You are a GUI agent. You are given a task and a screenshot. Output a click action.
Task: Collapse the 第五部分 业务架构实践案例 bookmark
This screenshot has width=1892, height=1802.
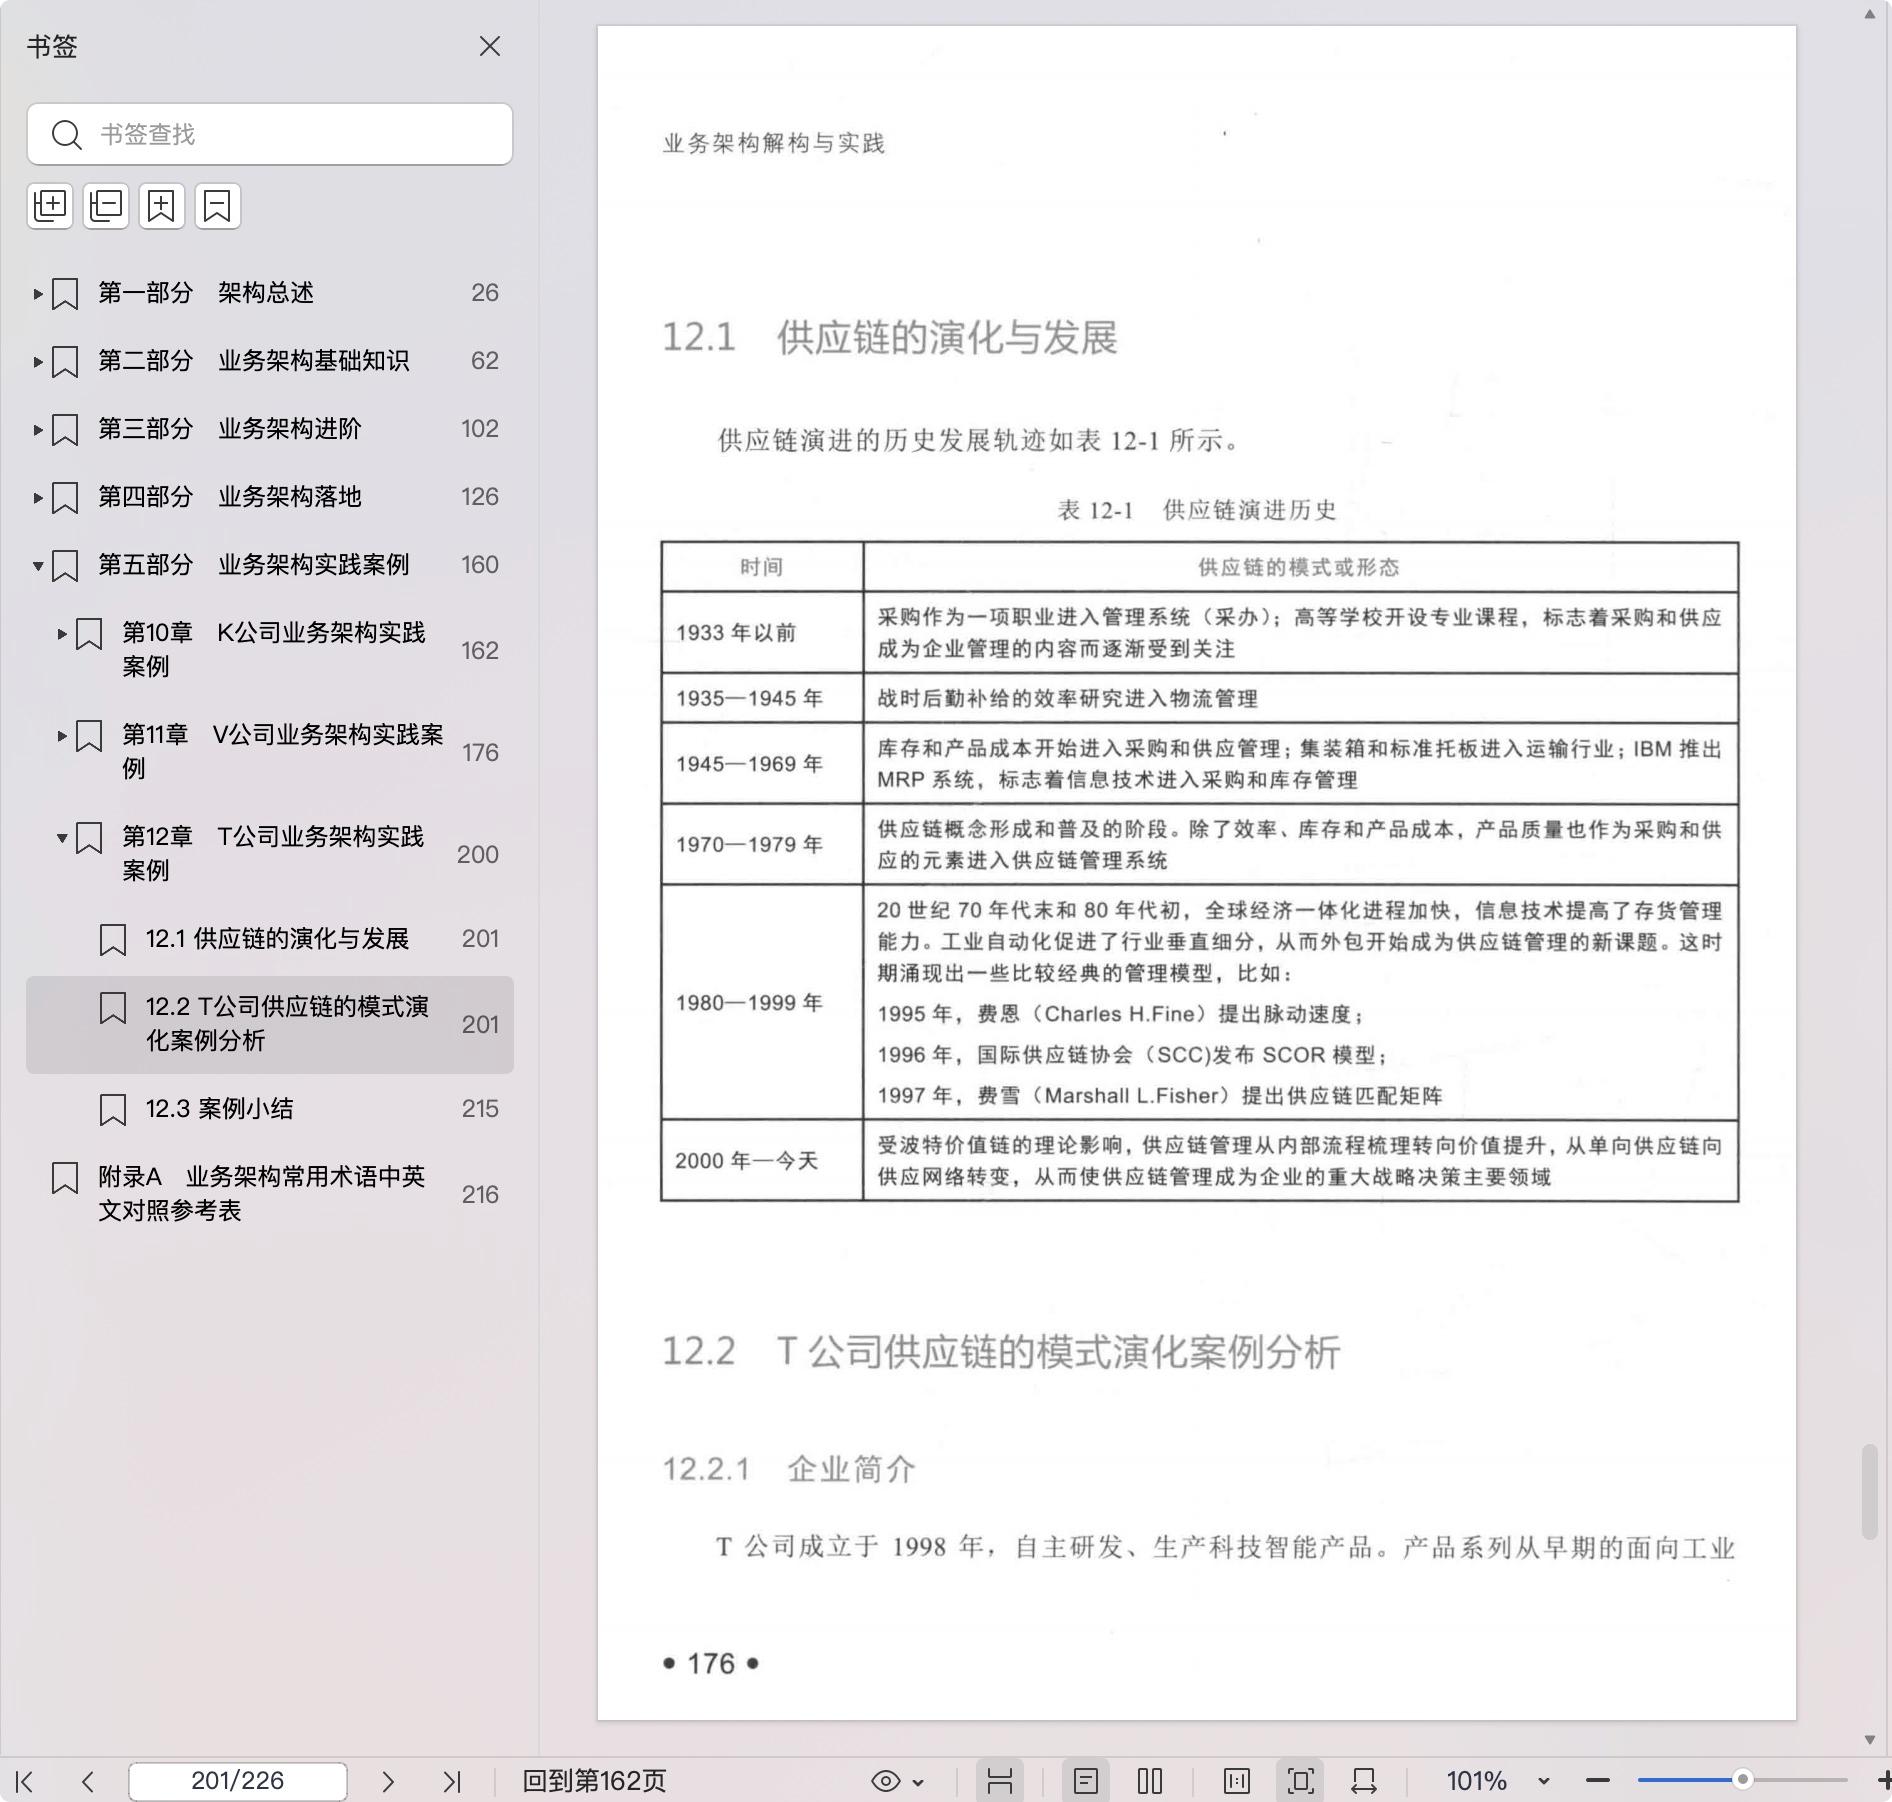click(x=38, y=566)
